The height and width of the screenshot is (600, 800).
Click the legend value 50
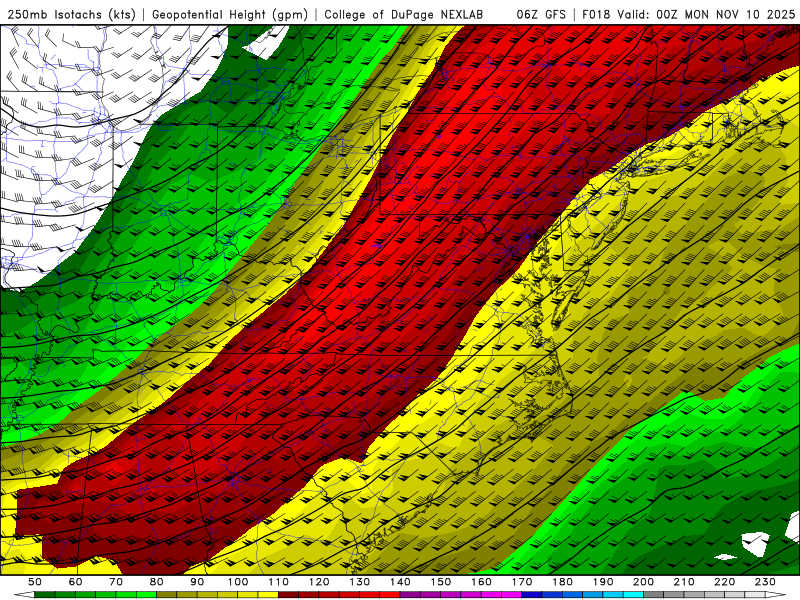[35, 582]
